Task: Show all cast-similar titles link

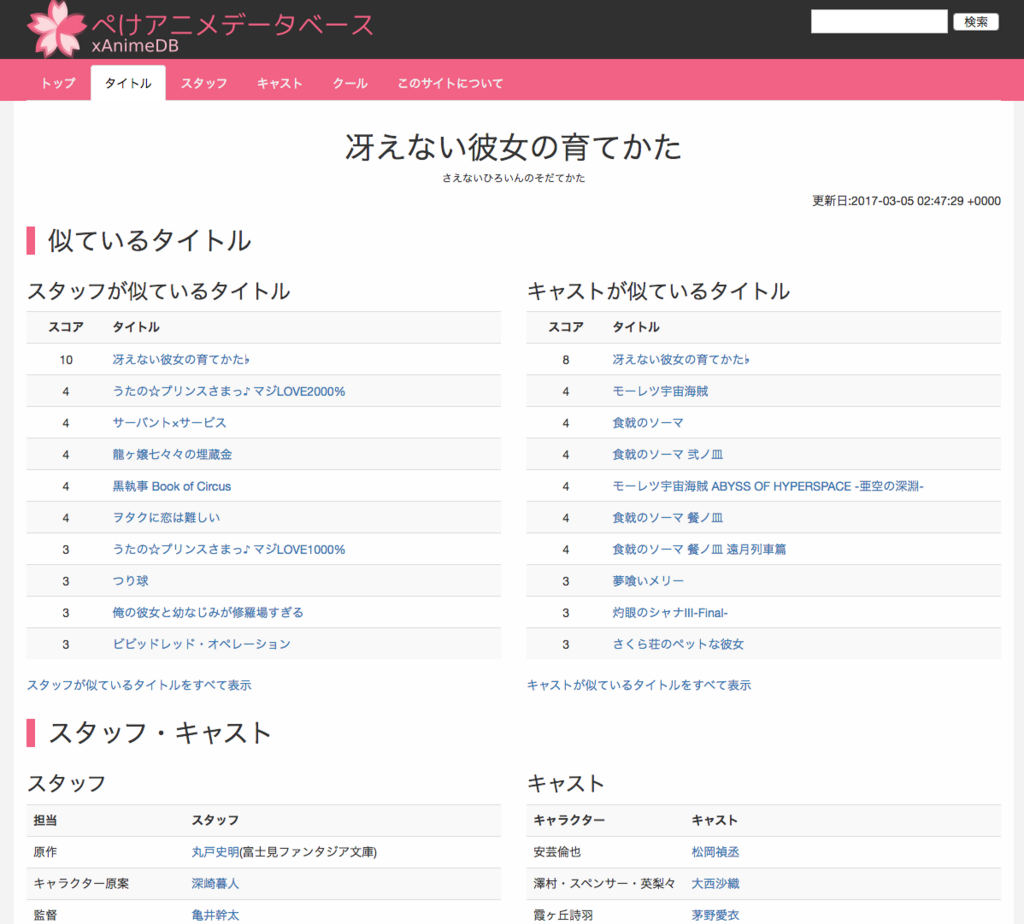Action: point(639,685)
